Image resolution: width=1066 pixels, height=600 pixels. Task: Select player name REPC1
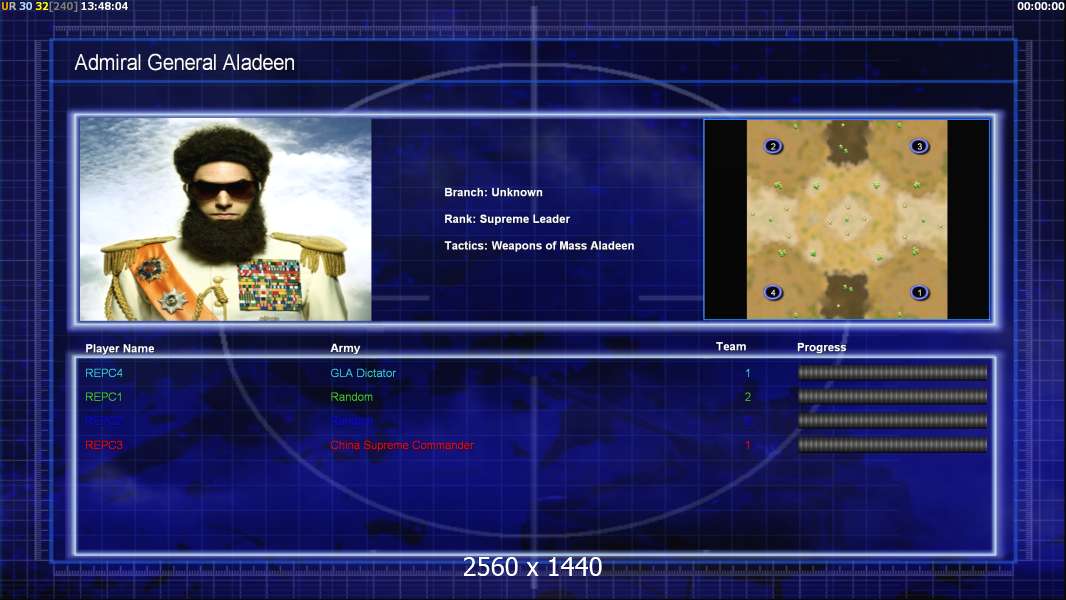(x=103, y=397)
